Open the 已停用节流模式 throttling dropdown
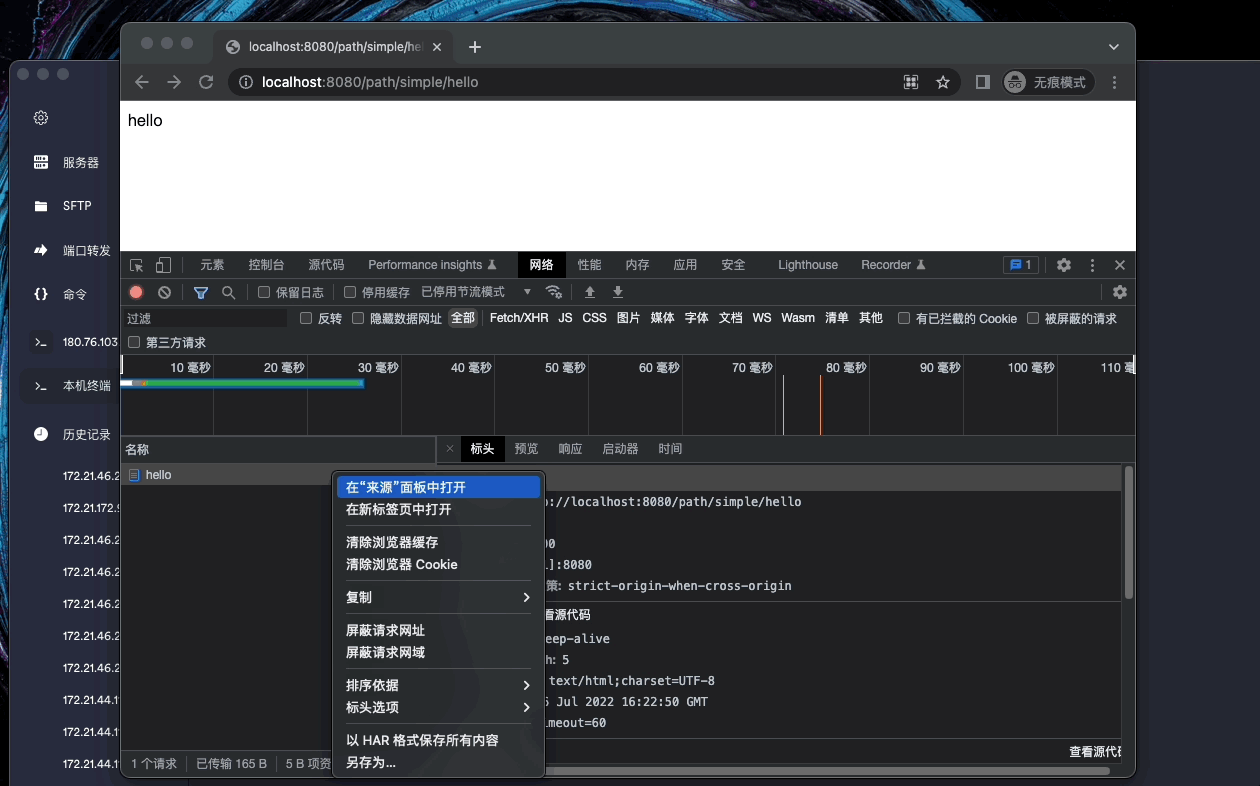1260x786 pixels. point(476,292)
